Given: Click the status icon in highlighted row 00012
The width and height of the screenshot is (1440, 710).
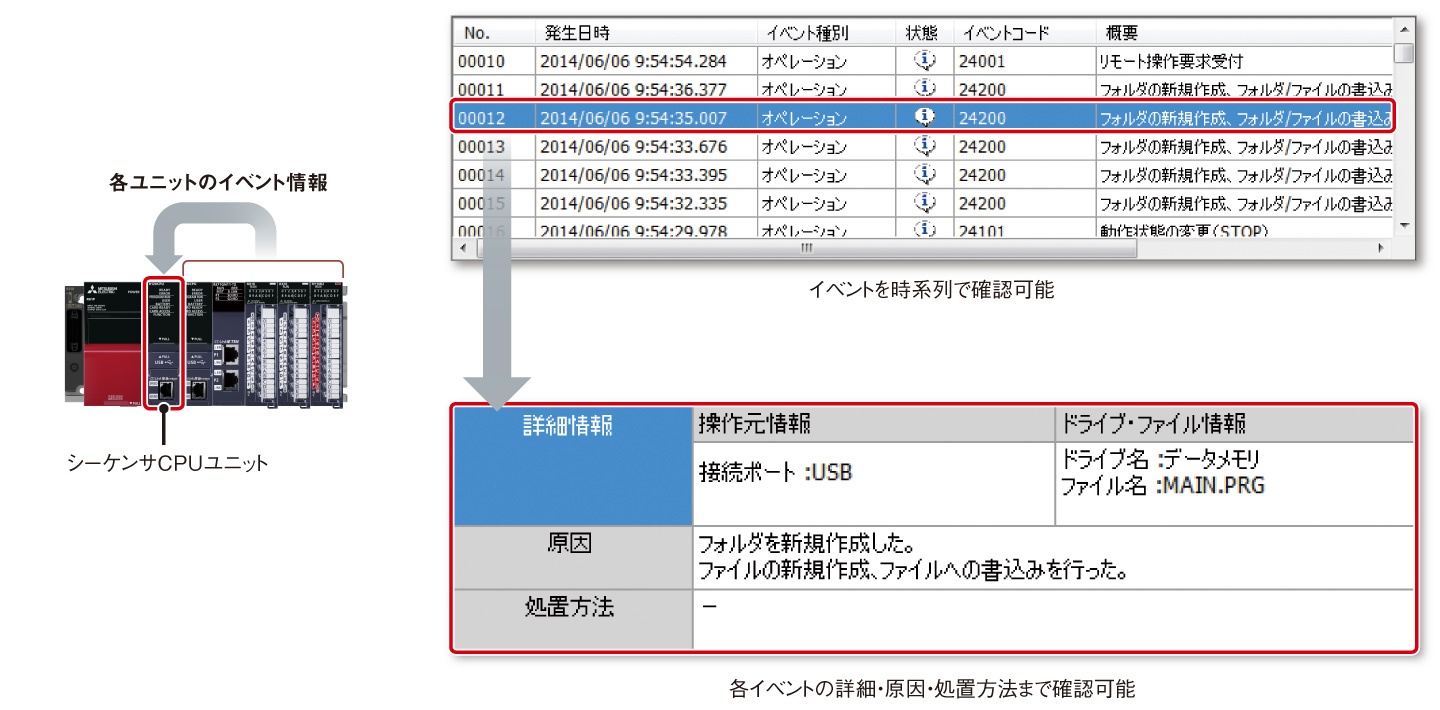Looking at the screenshot, I should [x=925, y=117].
